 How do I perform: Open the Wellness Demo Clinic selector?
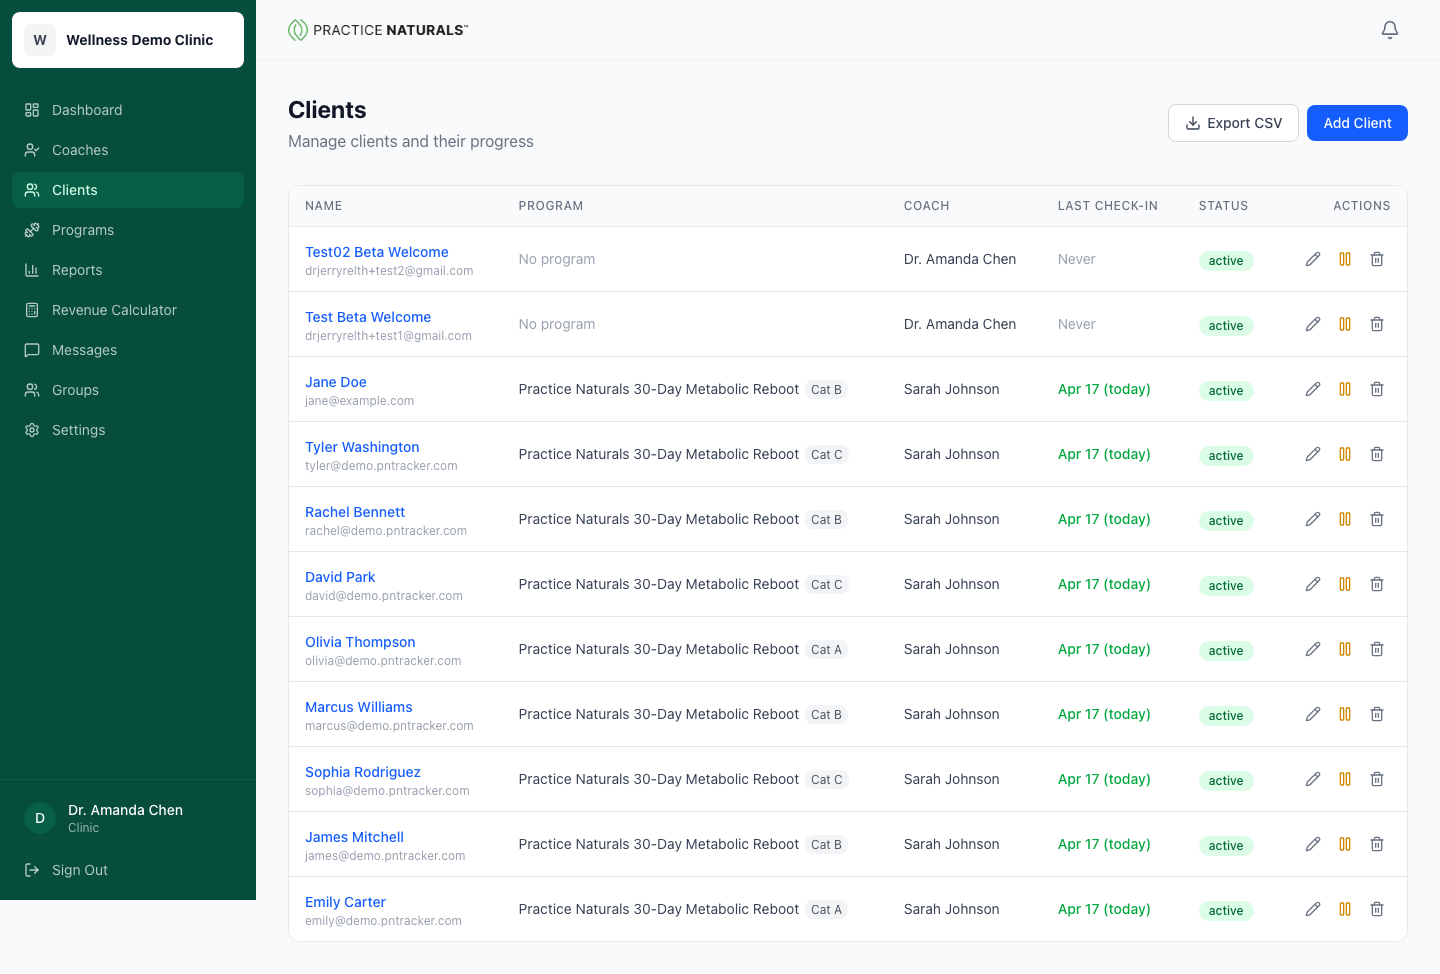(127, 40)
